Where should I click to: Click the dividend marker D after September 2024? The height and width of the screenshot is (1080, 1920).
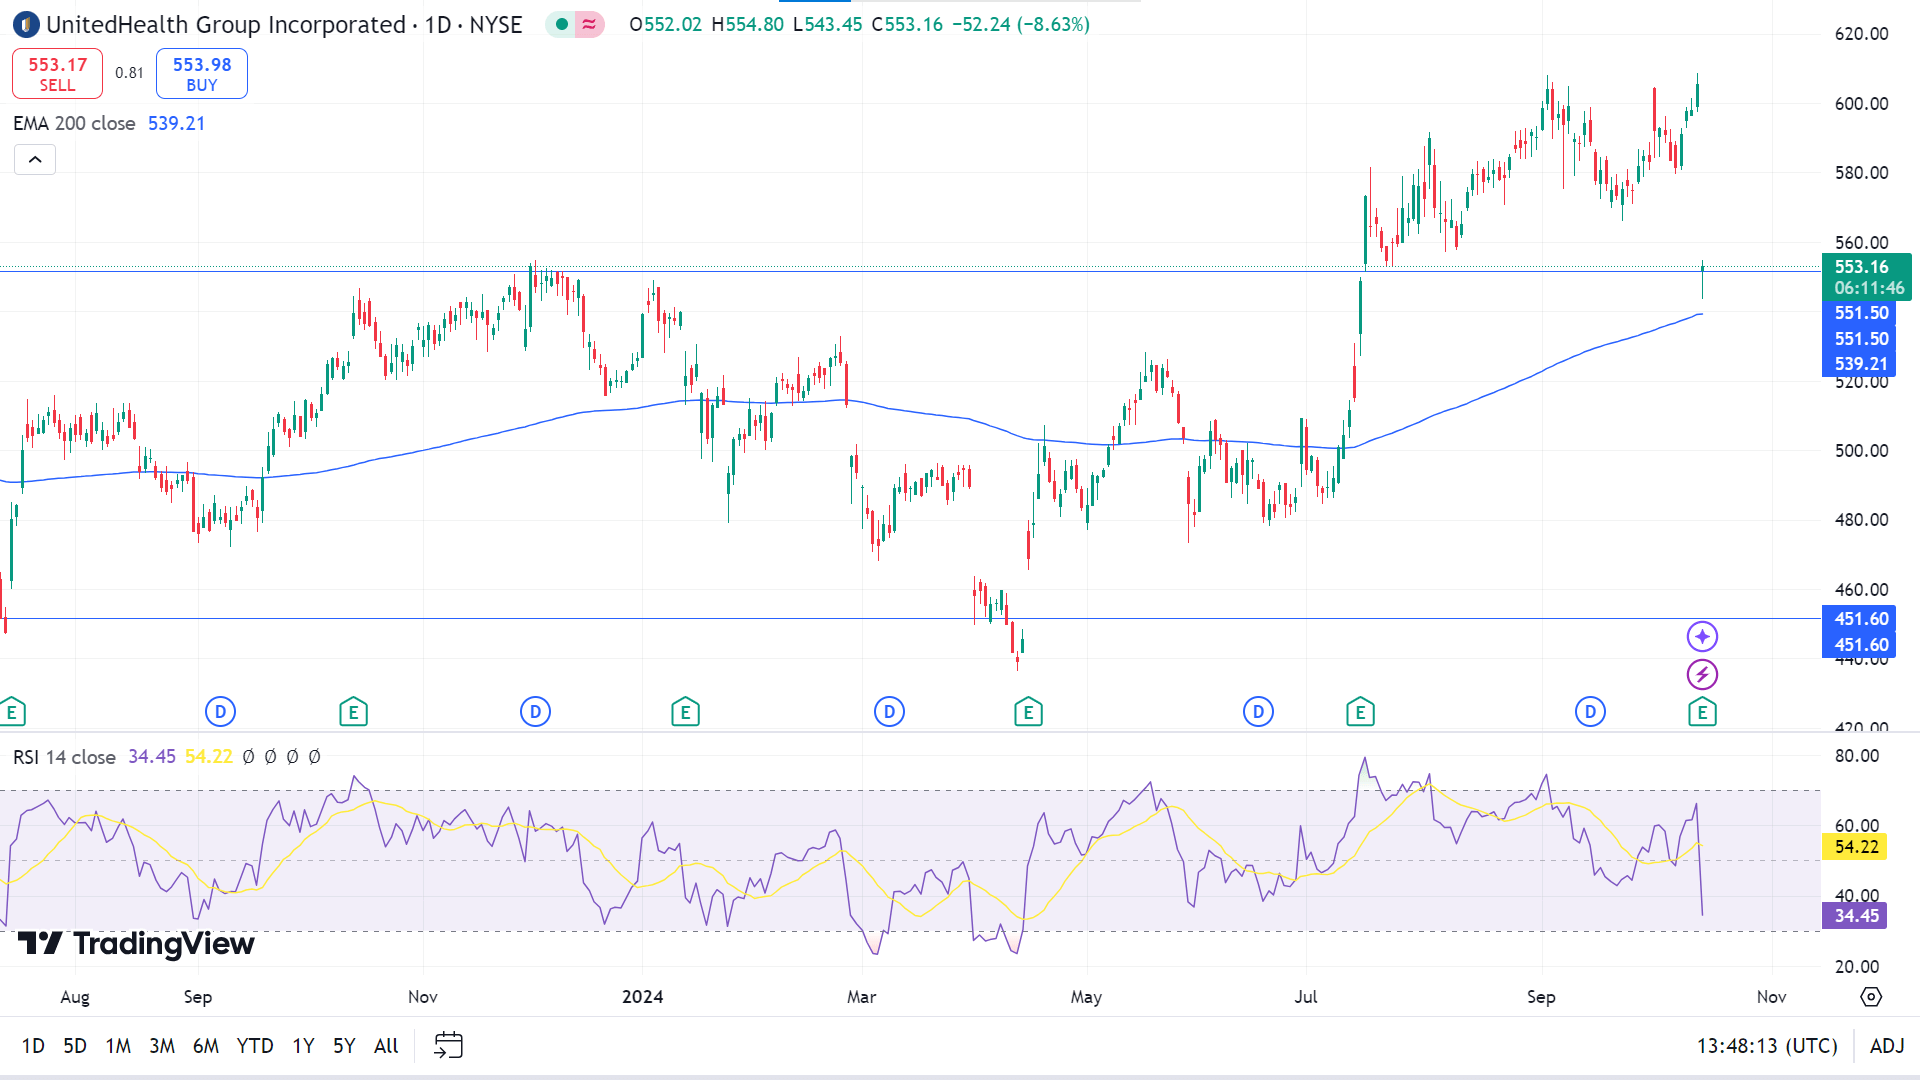pos(1590,712)
